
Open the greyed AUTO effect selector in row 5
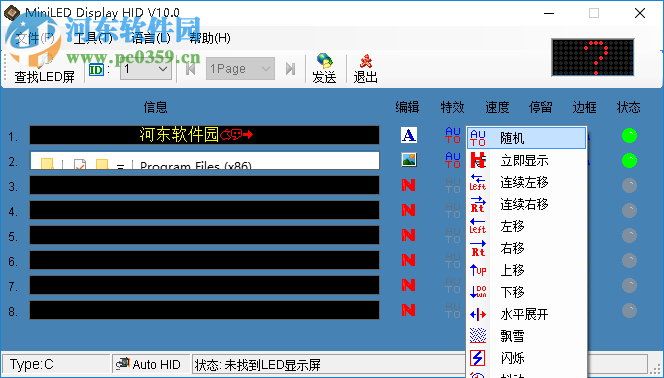453,235
